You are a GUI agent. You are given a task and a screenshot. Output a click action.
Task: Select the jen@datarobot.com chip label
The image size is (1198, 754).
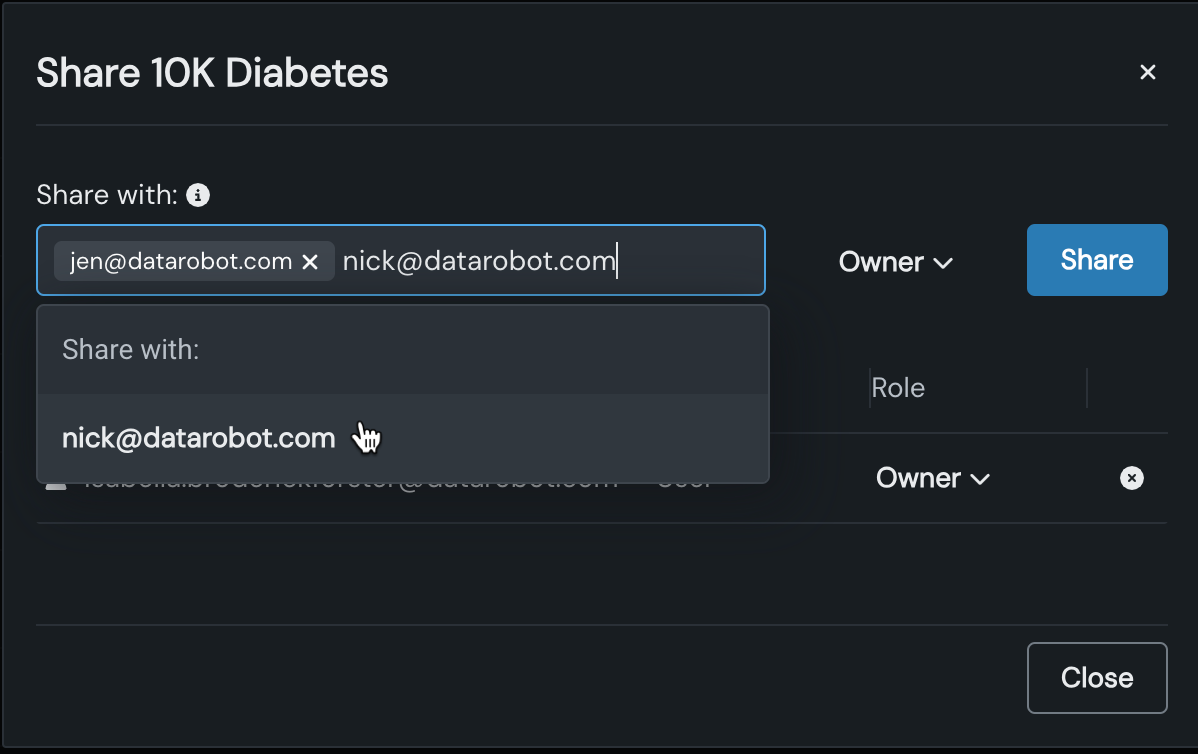pos(181,261)
